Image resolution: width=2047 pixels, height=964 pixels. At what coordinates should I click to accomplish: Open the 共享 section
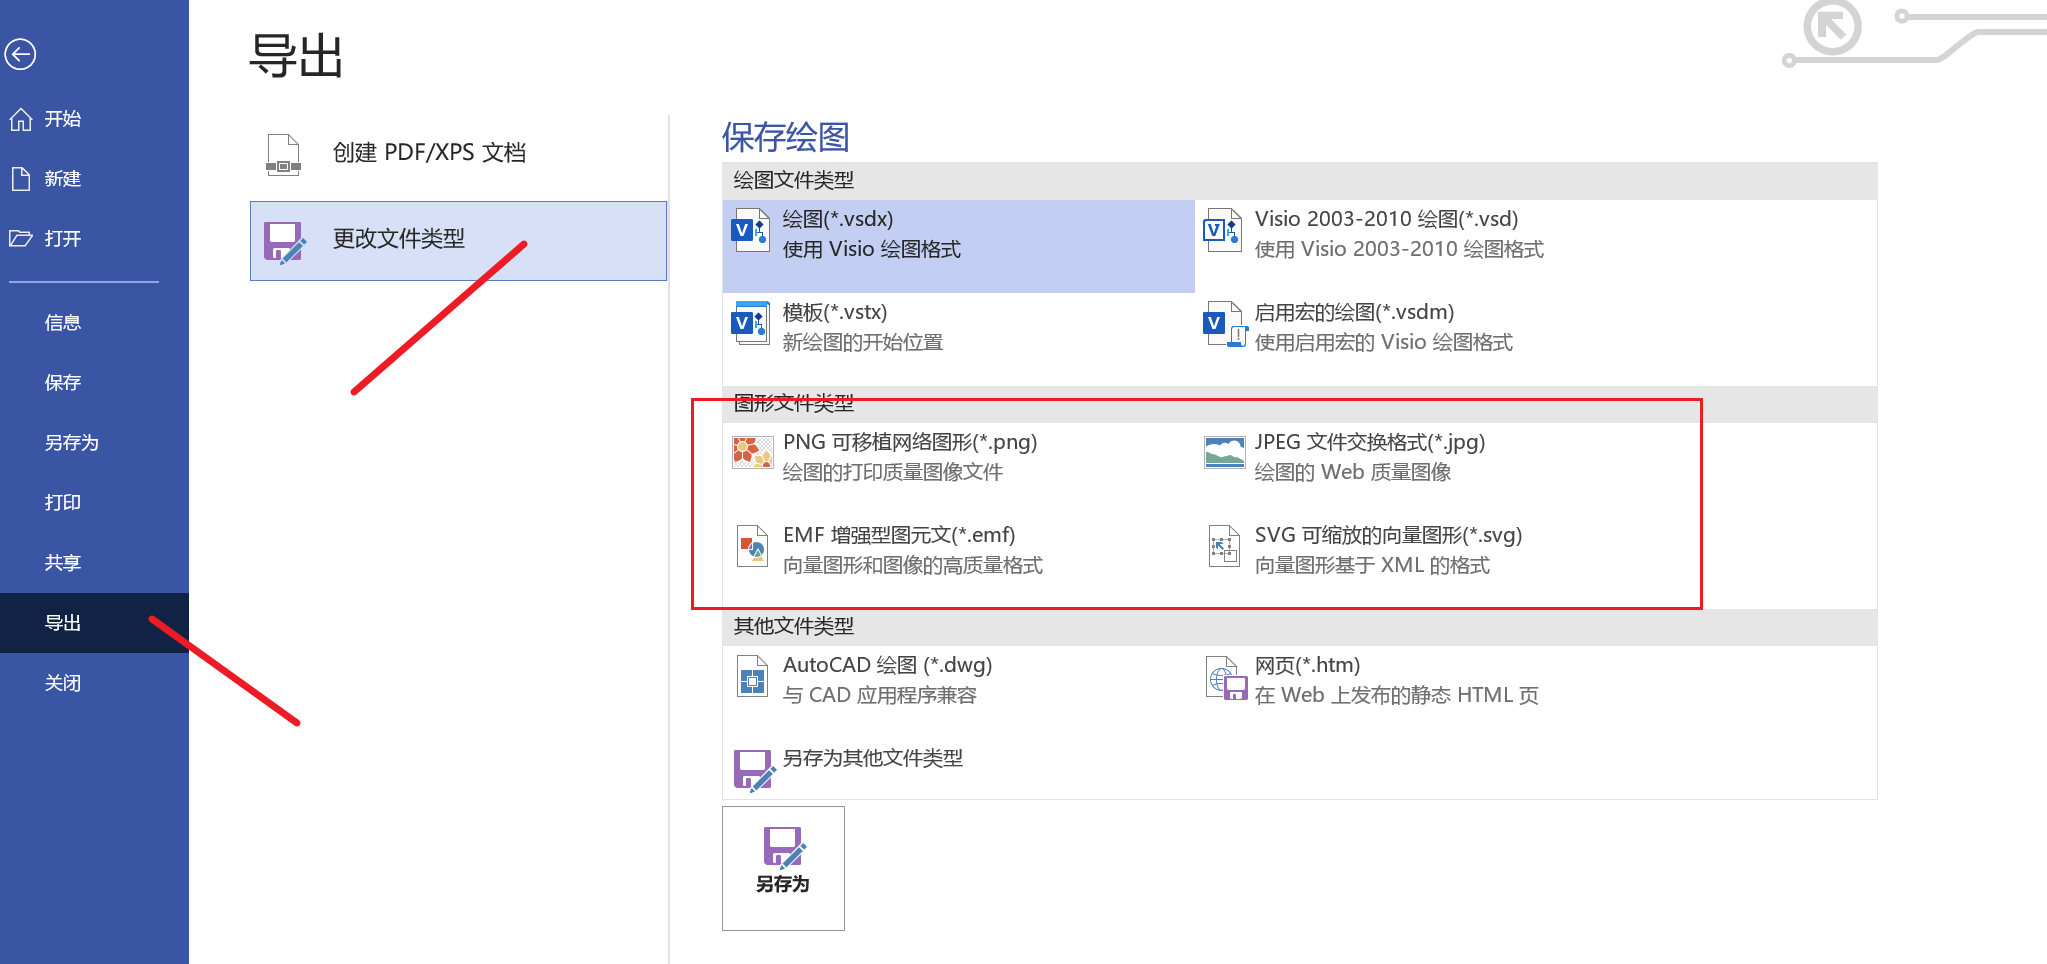pyautogui.click(x=63, y=562)
